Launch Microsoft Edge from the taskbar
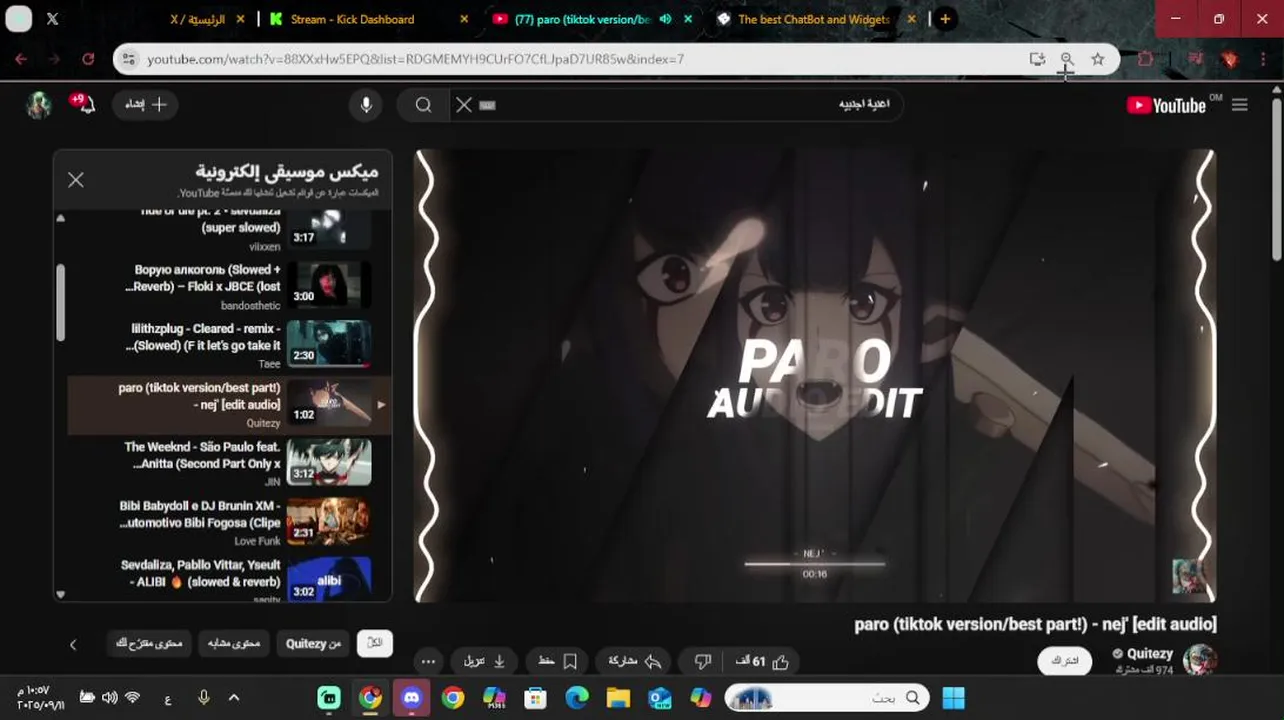The width and height of the screenshot is (1284, 720). [577, 697]
